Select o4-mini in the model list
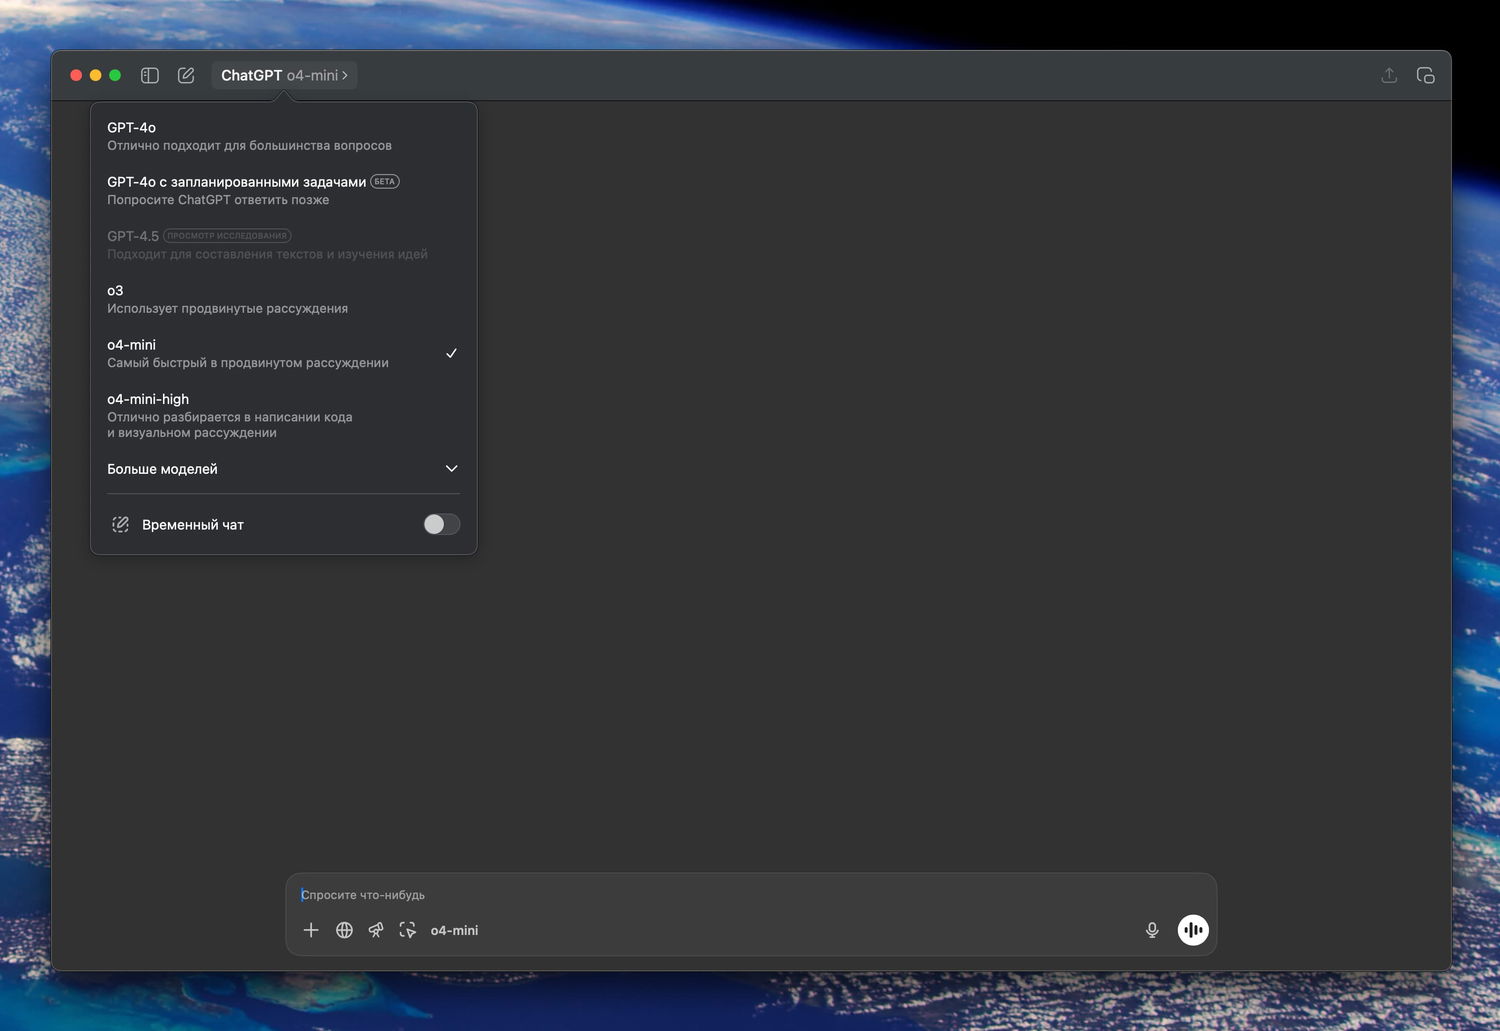 click(284, 353)
